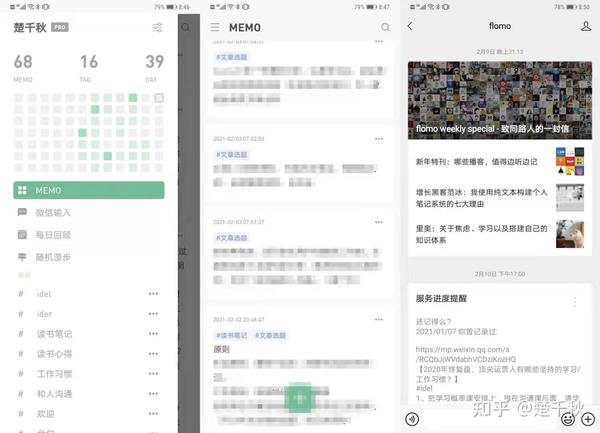The width and height of the screenshot is (600, 433).
Task: Tap the PRO badge next to 楚千秋
Action: [60, 28]
